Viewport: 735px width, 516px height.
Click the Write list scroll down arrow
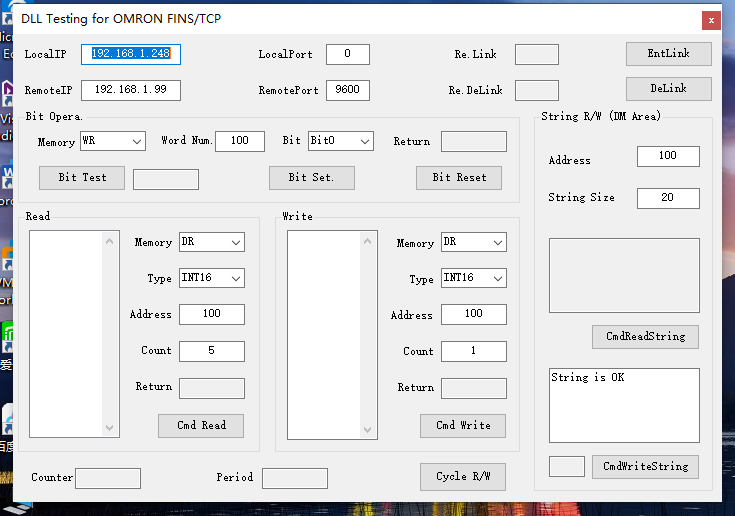click(368, 429)
